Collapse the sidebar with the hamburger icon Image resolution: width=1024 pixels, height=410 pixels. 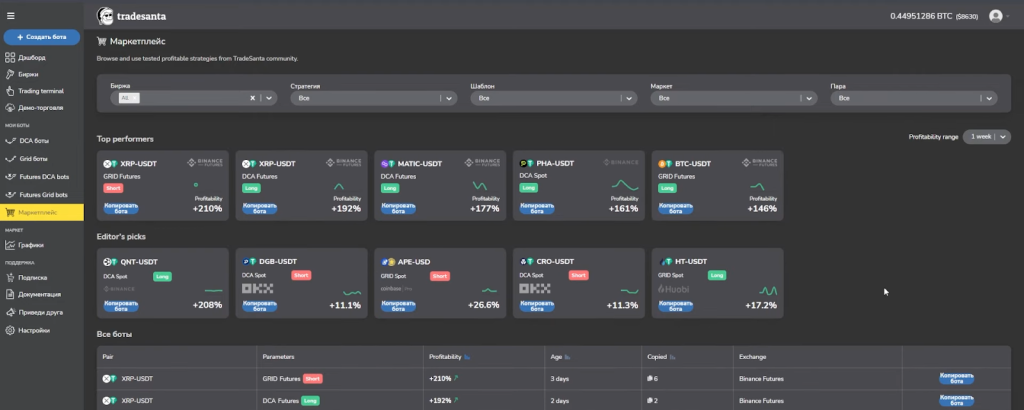pyautogui.click(x=11, y=16)
